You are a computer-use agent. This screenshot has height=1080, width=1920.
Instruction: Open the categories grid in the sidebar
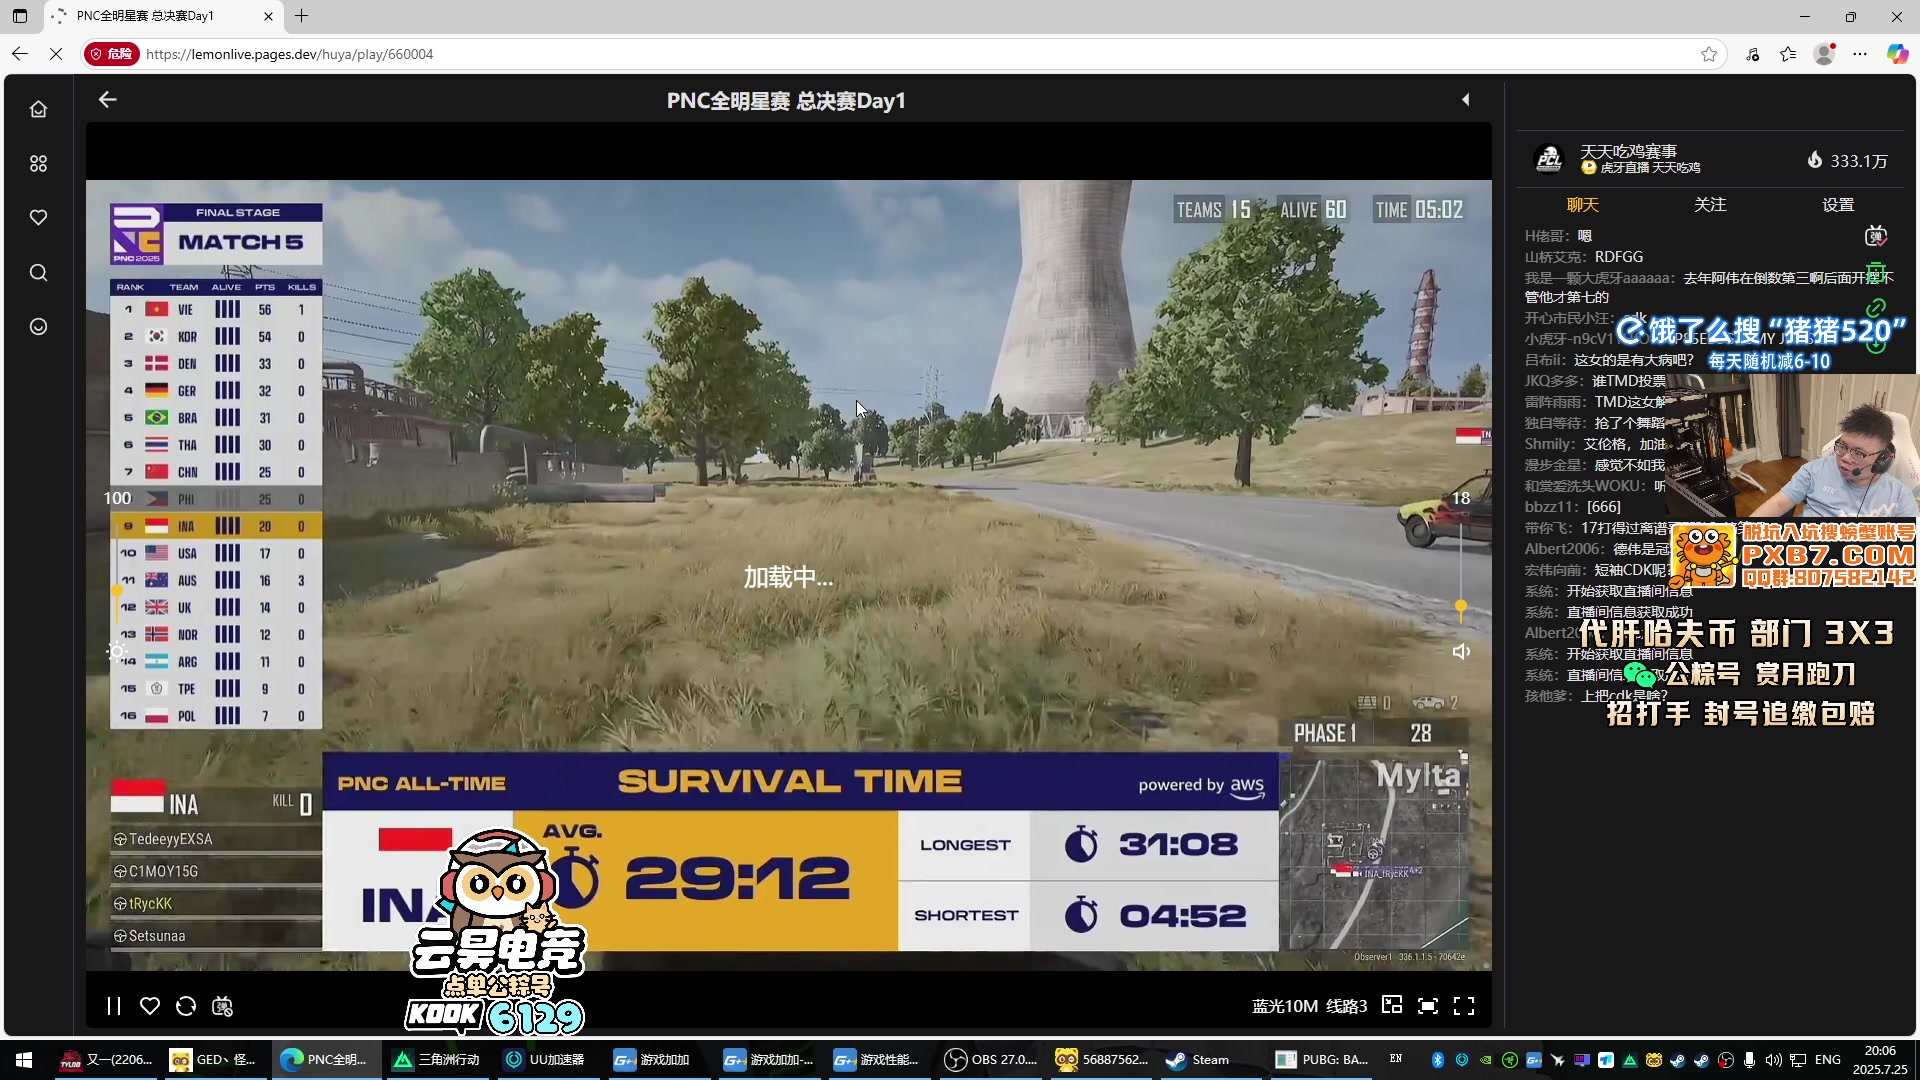pos(38,163)
